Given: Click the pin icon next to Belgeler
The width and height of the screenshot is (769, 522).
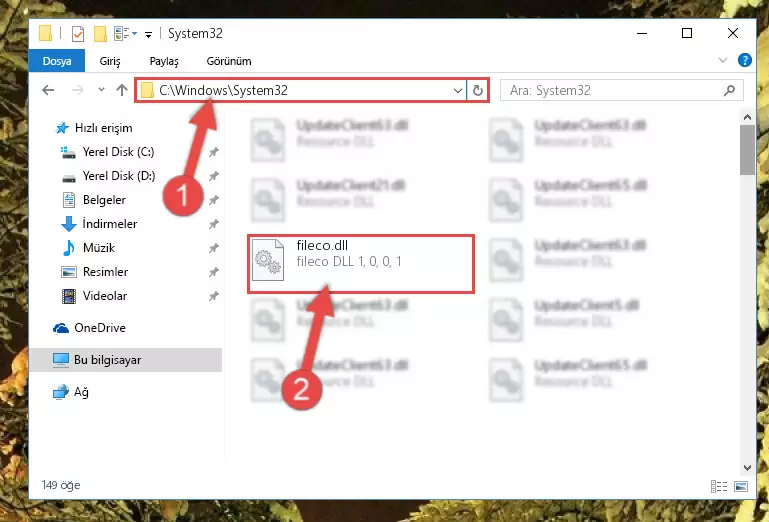Looking at the screenshot, I should coord(213,200).
